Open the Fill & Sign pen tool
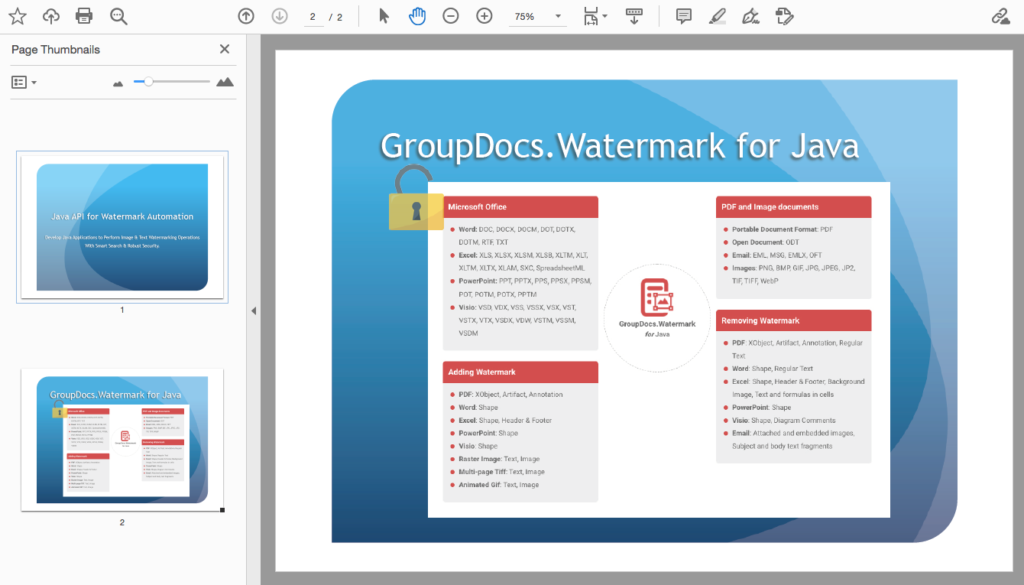 pos(749,15)
